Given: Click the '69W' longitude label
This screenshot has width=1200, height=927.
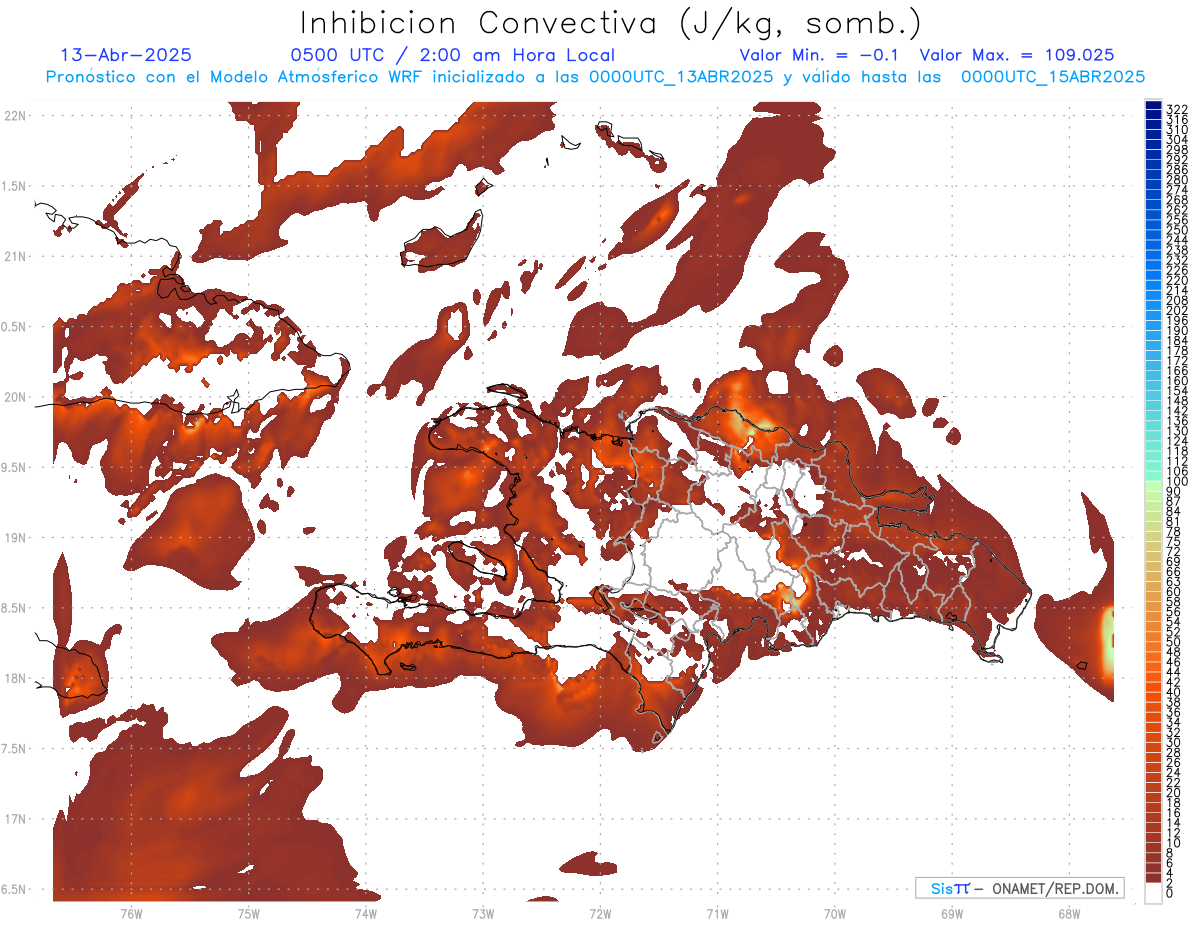Looking at the screenshot, I should (x=952, y=913).
